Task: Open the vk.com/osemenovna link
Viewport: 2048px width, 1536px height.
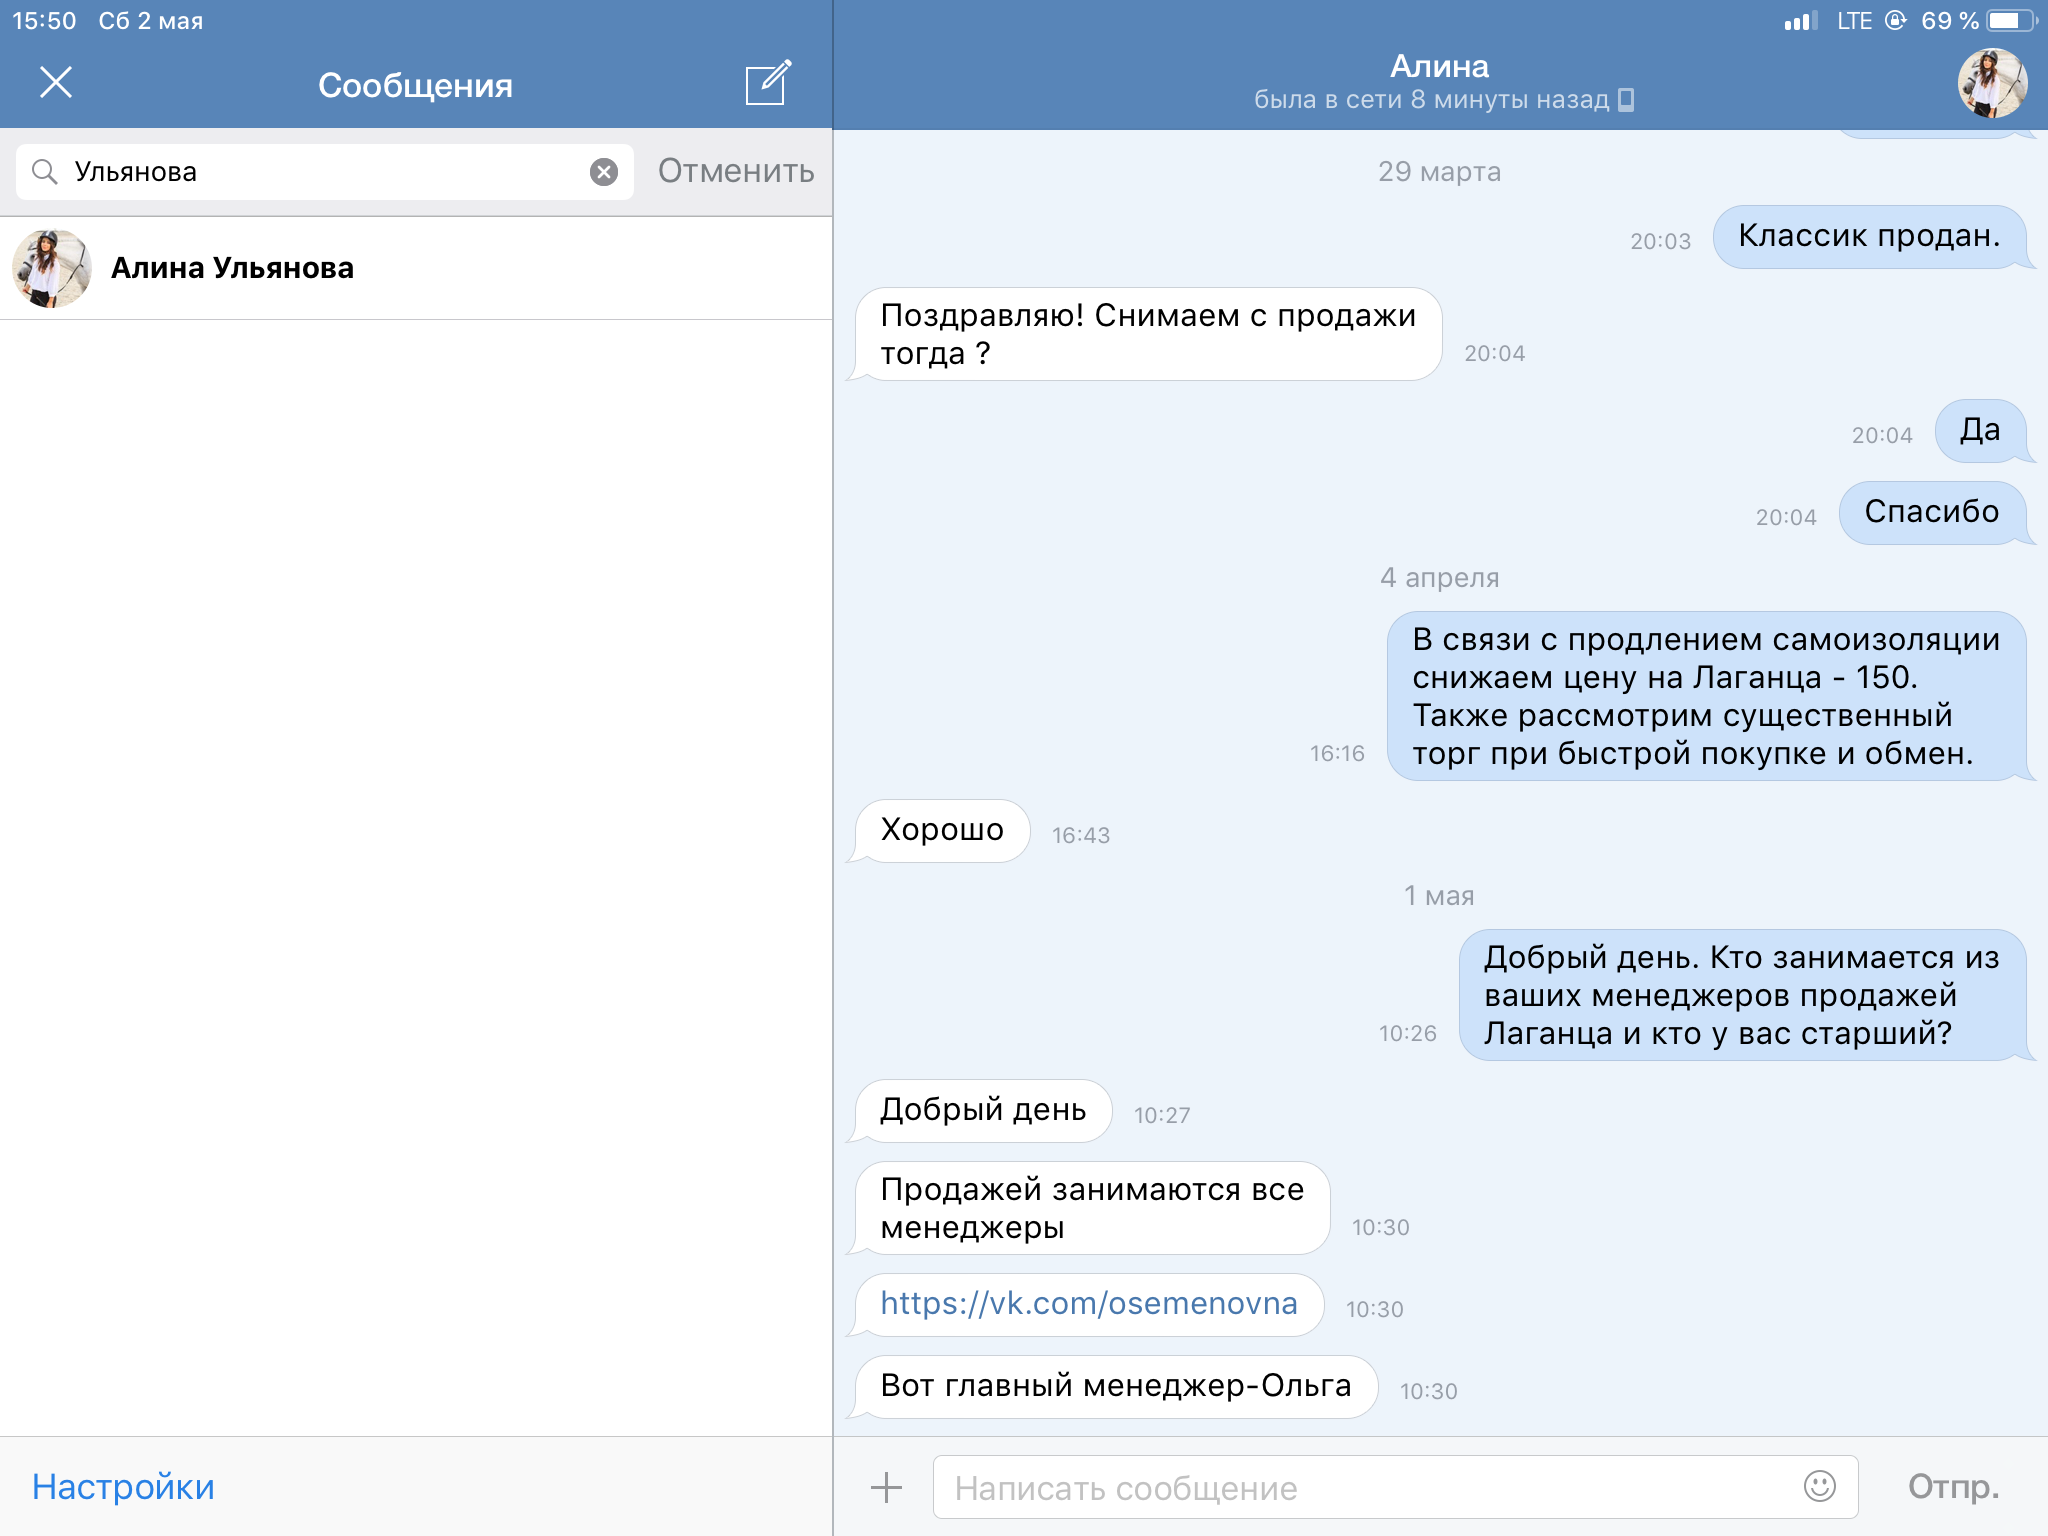Action: pyautogui.click(x=1088, y=1304)
